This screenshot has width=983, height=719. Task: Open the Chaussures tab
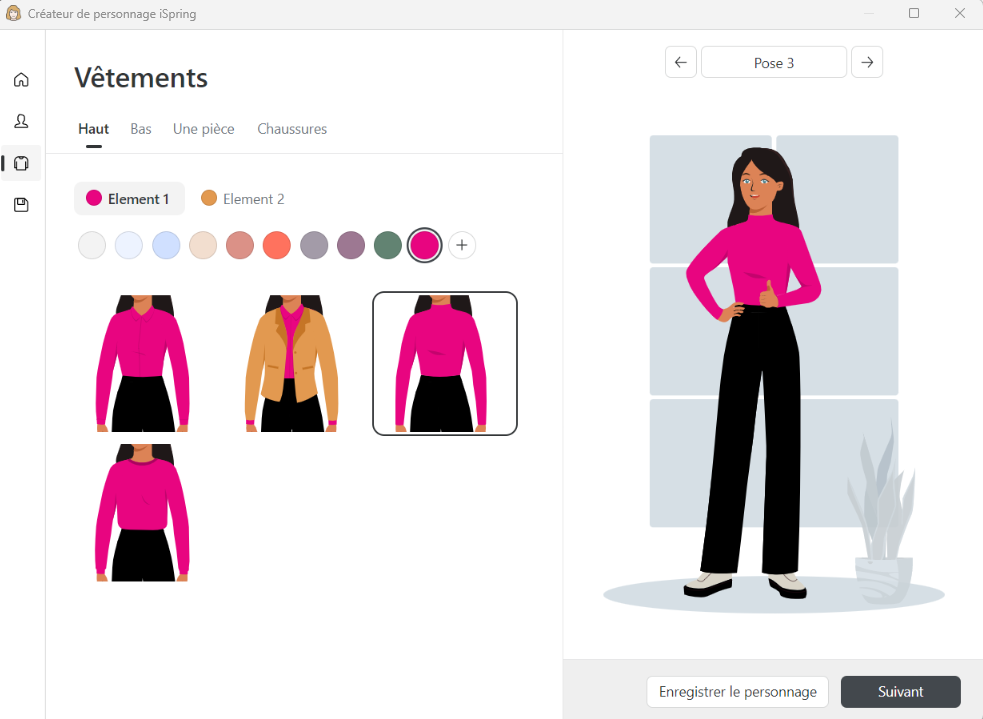[x=292, y=129]
